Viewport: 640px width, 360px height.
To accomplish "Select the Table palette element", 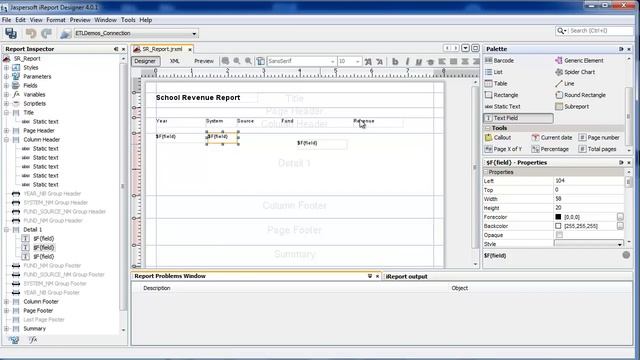I will [x=496, y=83].
